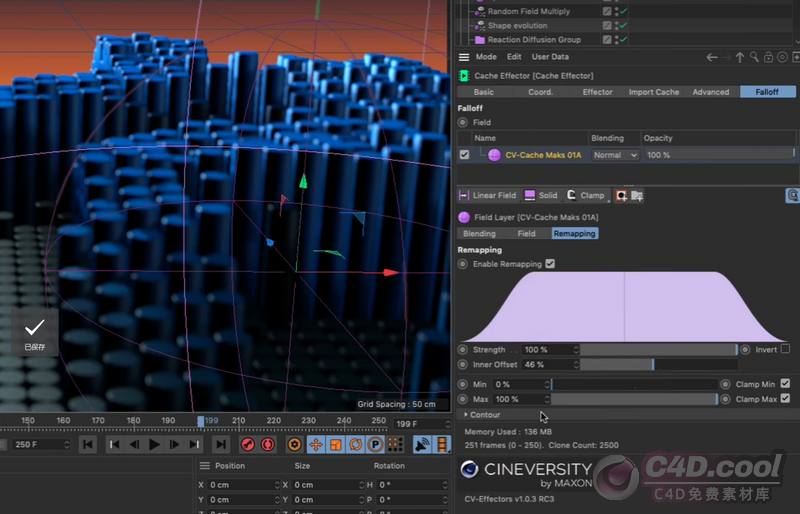Image resolution: width=800 pixels, height=514 pixels.
Task: Open the Normal blending dropdown
Action: click(615, 155)
